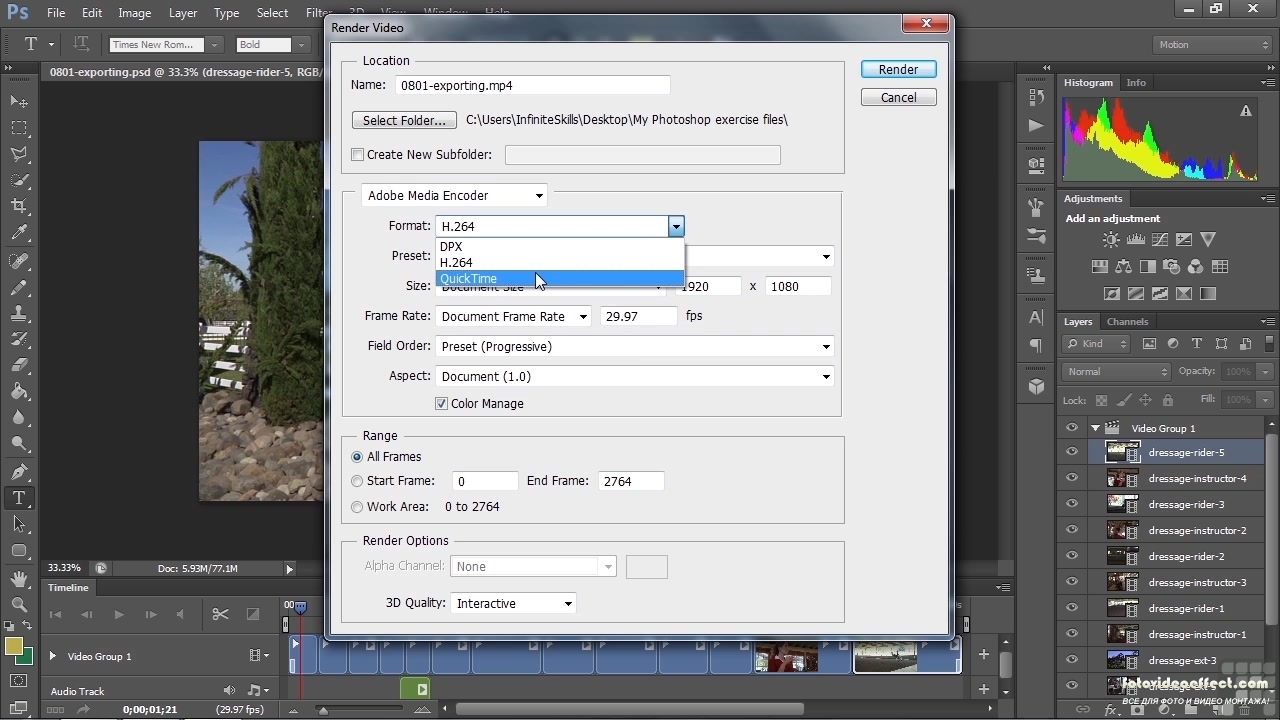
Task: Click the timeline playhead marker
Action: 299,607
